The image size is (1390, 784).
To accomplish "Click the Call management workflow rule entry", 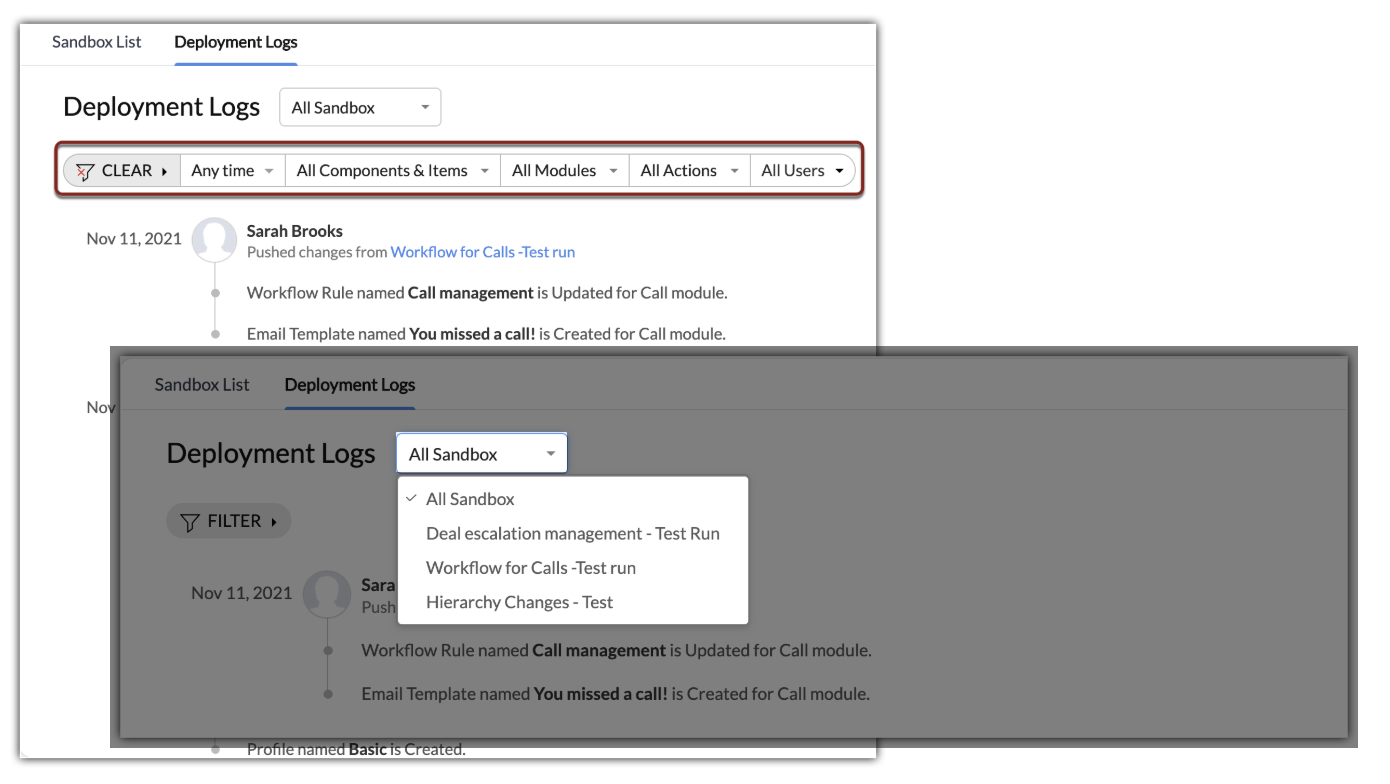I will [x=470, y=293].
